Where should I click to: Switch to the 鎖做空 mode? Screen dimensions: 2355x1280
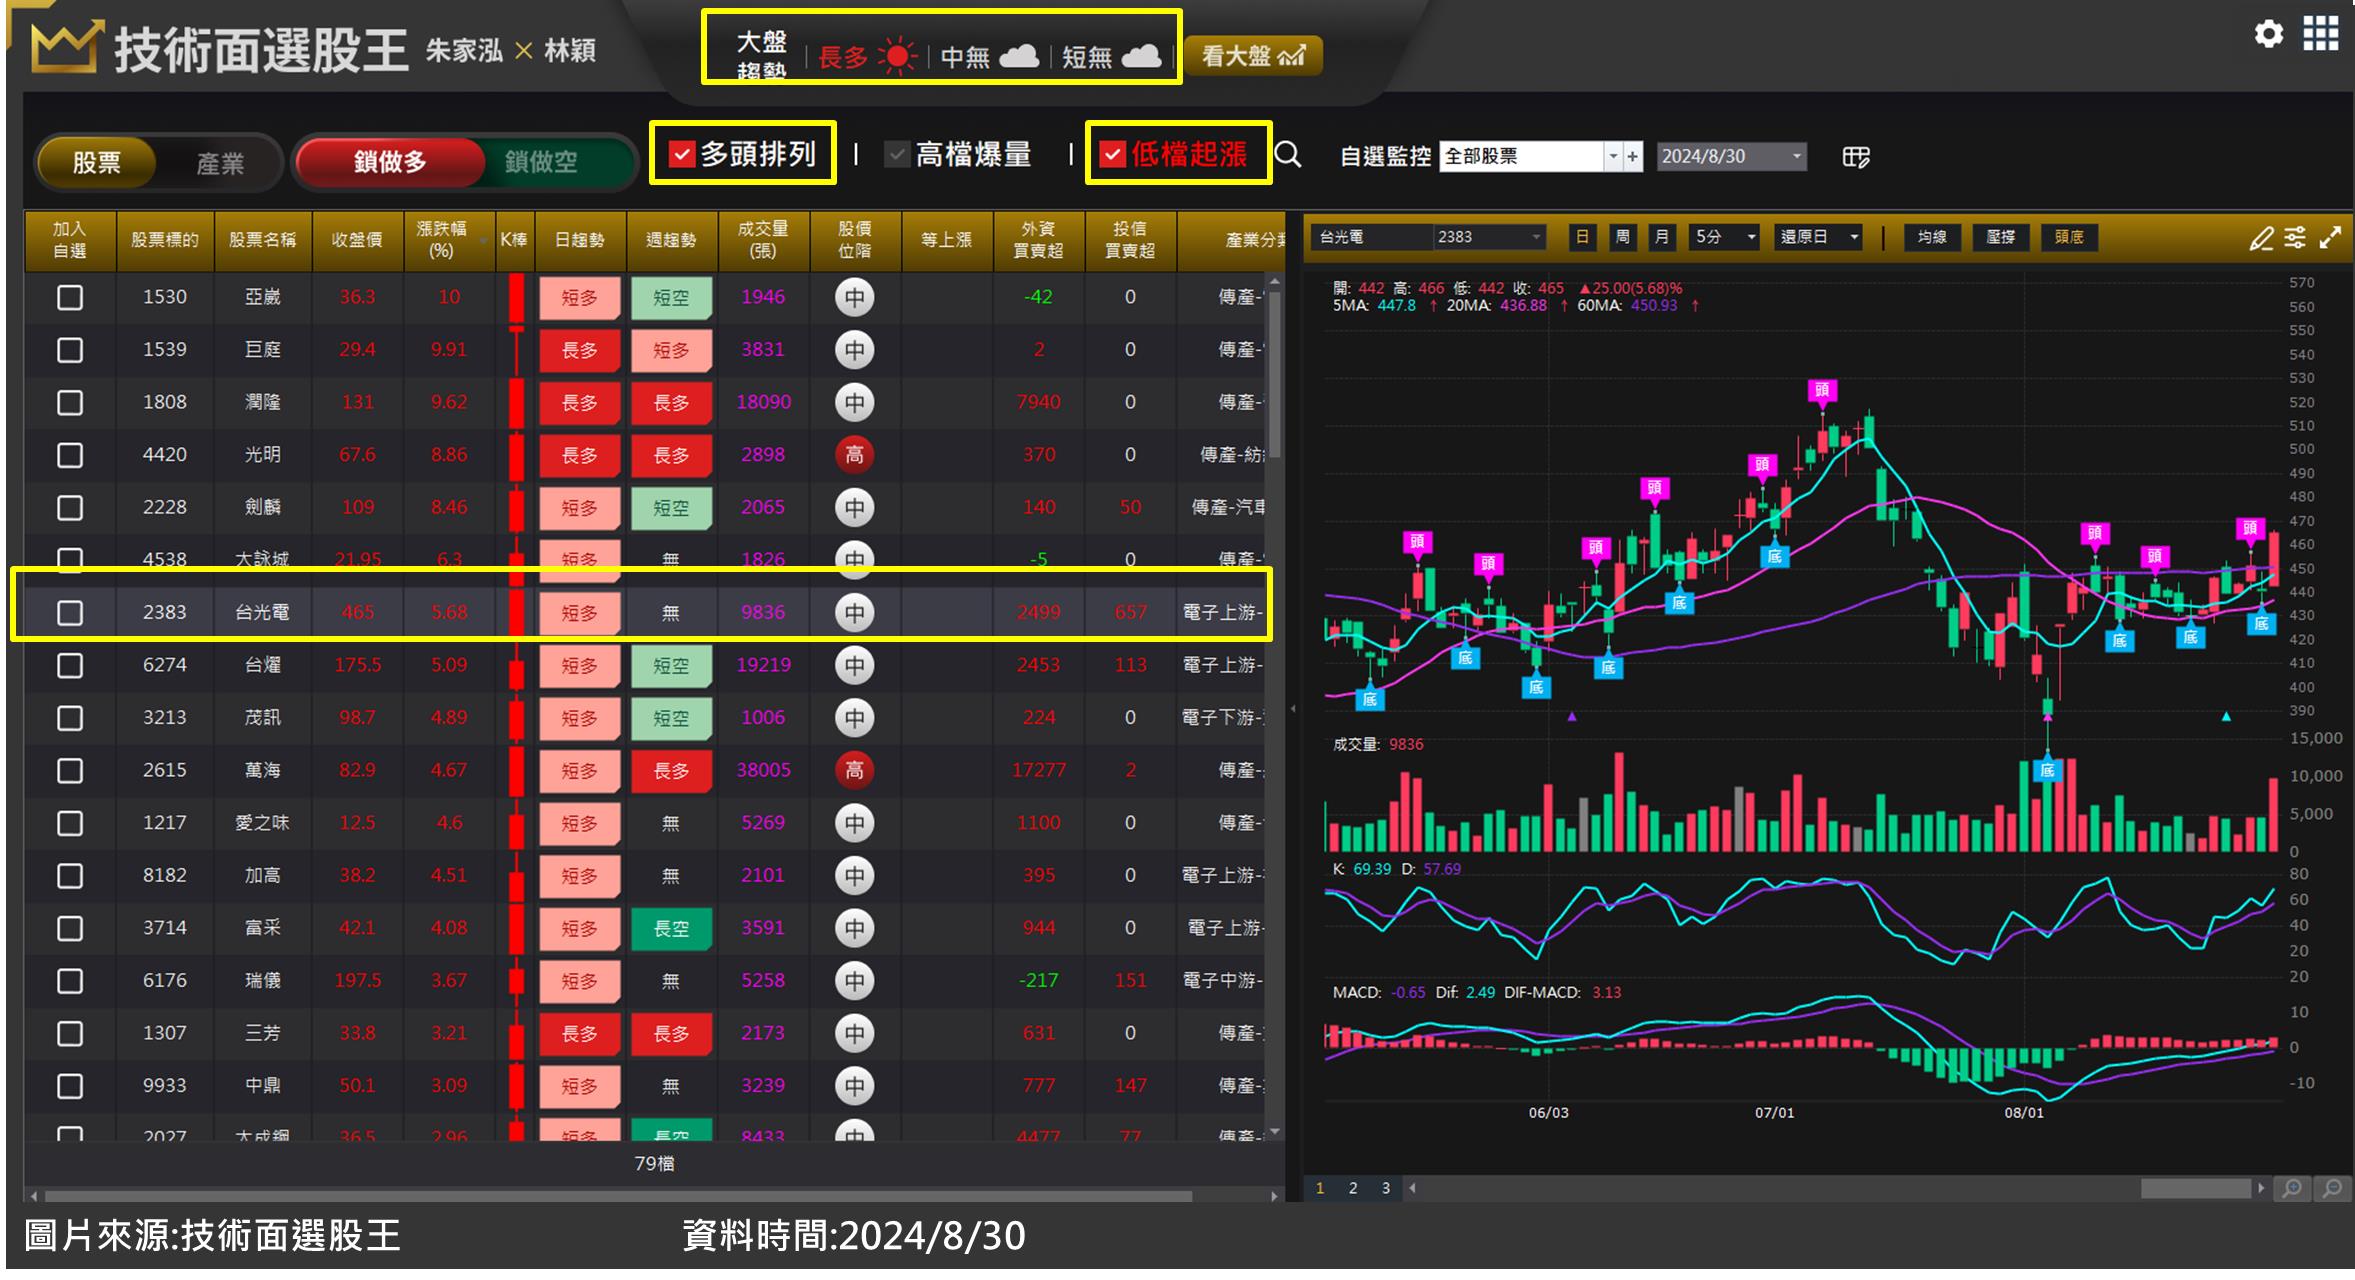pyautogui.click(x=541, y=162)
